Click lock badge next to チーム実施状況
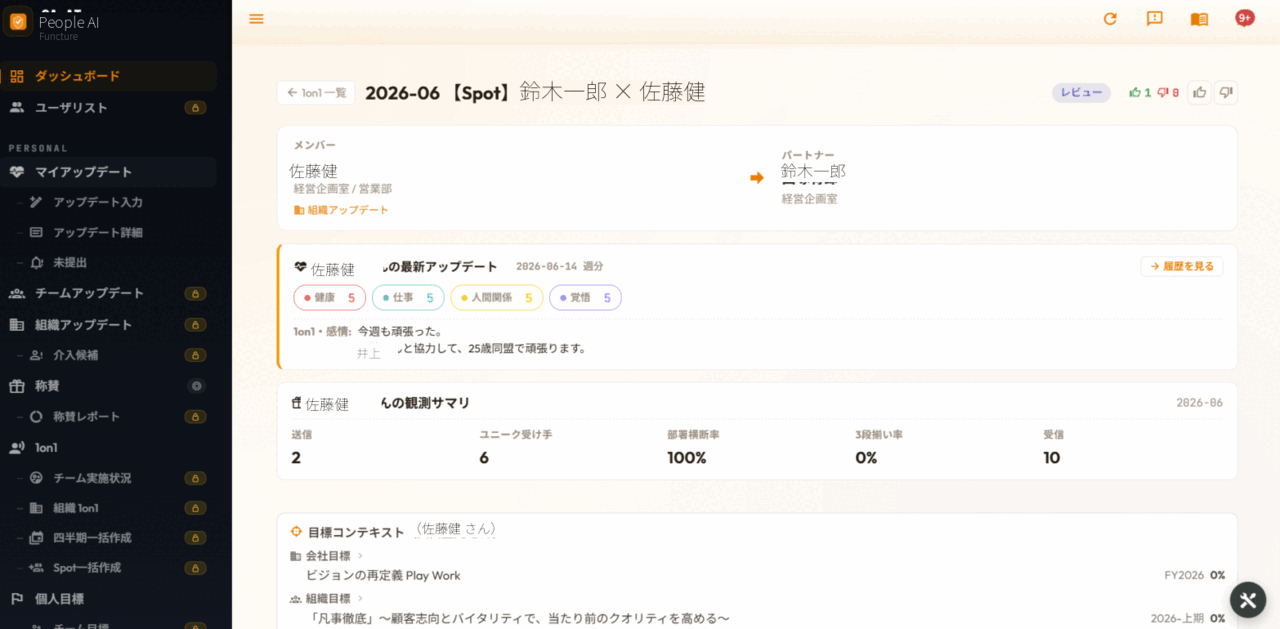 coord(196,478)
